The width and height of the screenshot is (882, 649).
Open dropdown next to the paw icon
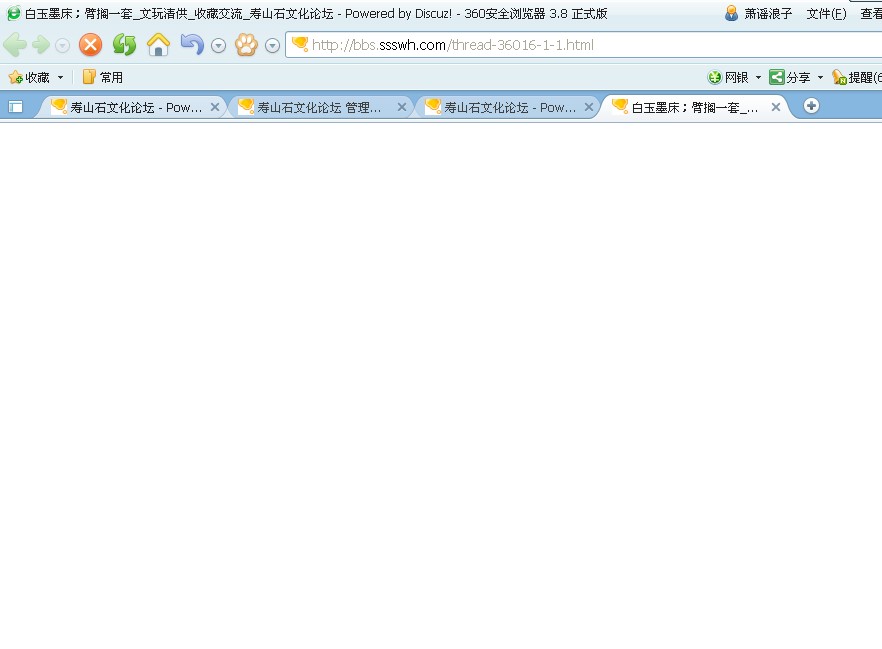[272, 46]
